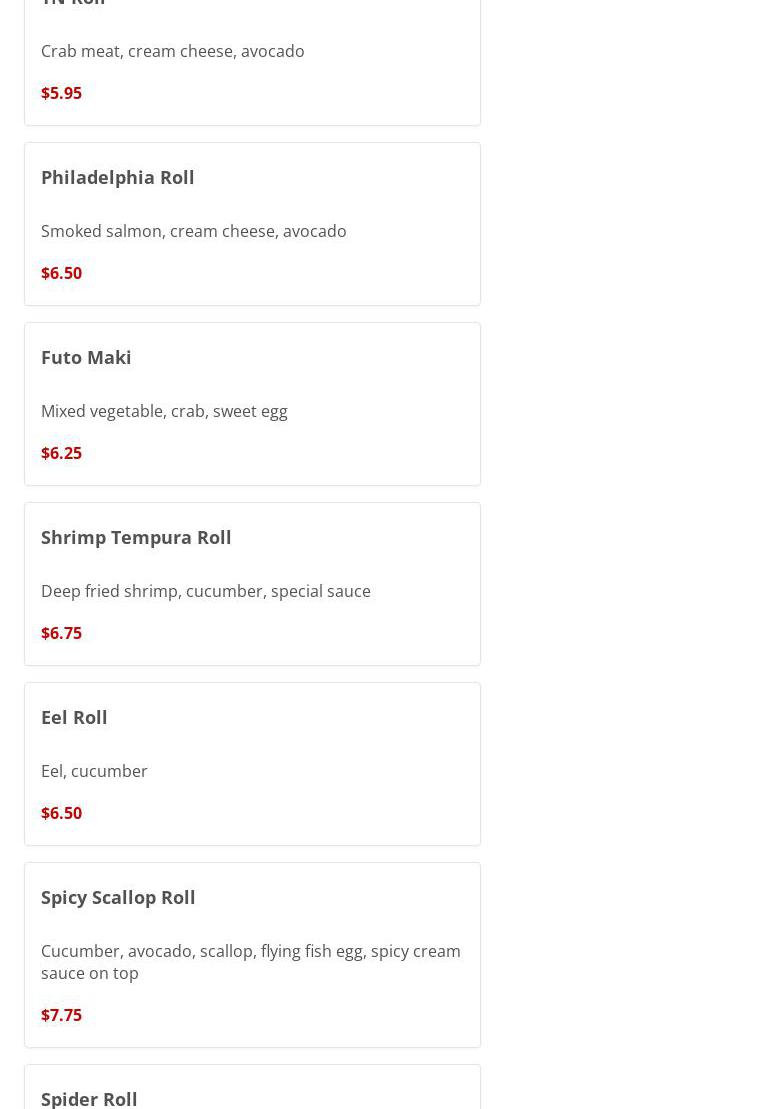
Task: Open the Futo Maki menu item
Action: click(86, 357)
